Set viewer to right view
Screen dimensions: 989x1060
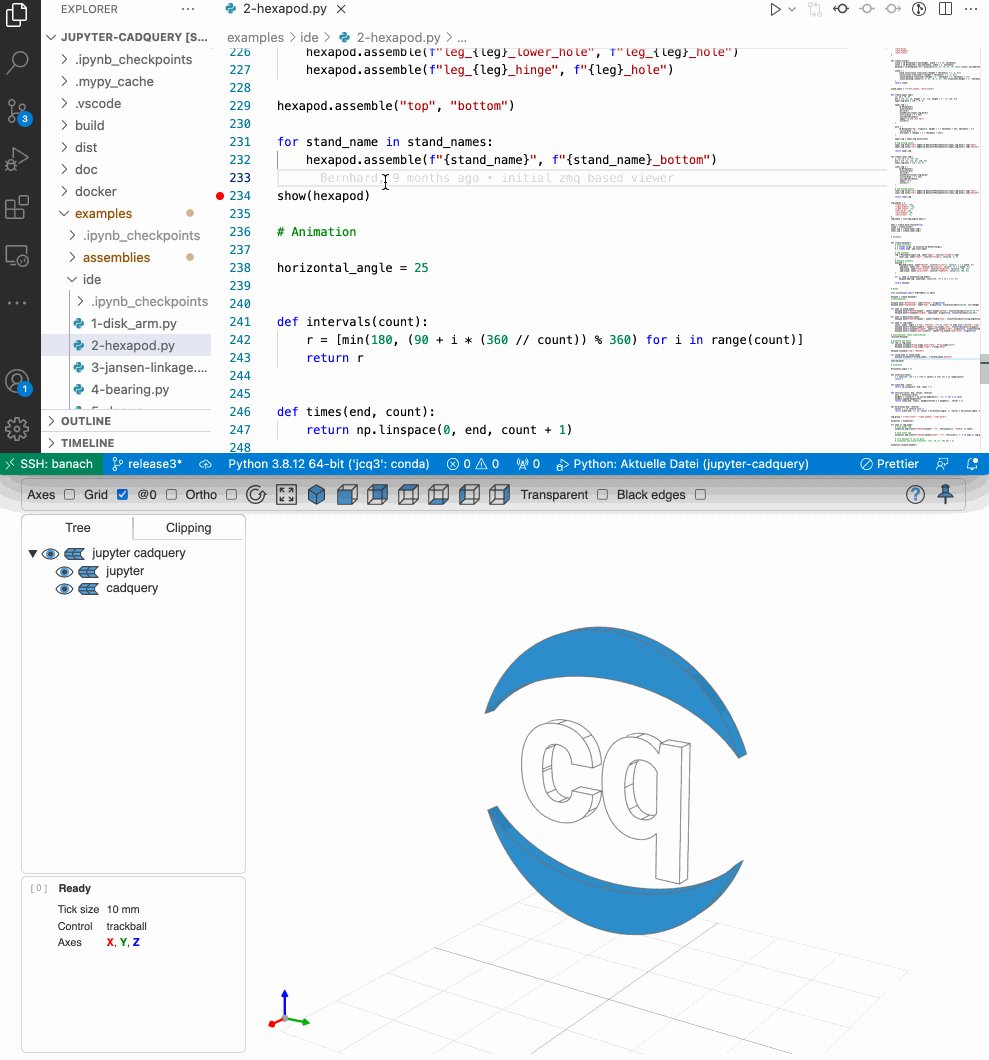500,495
